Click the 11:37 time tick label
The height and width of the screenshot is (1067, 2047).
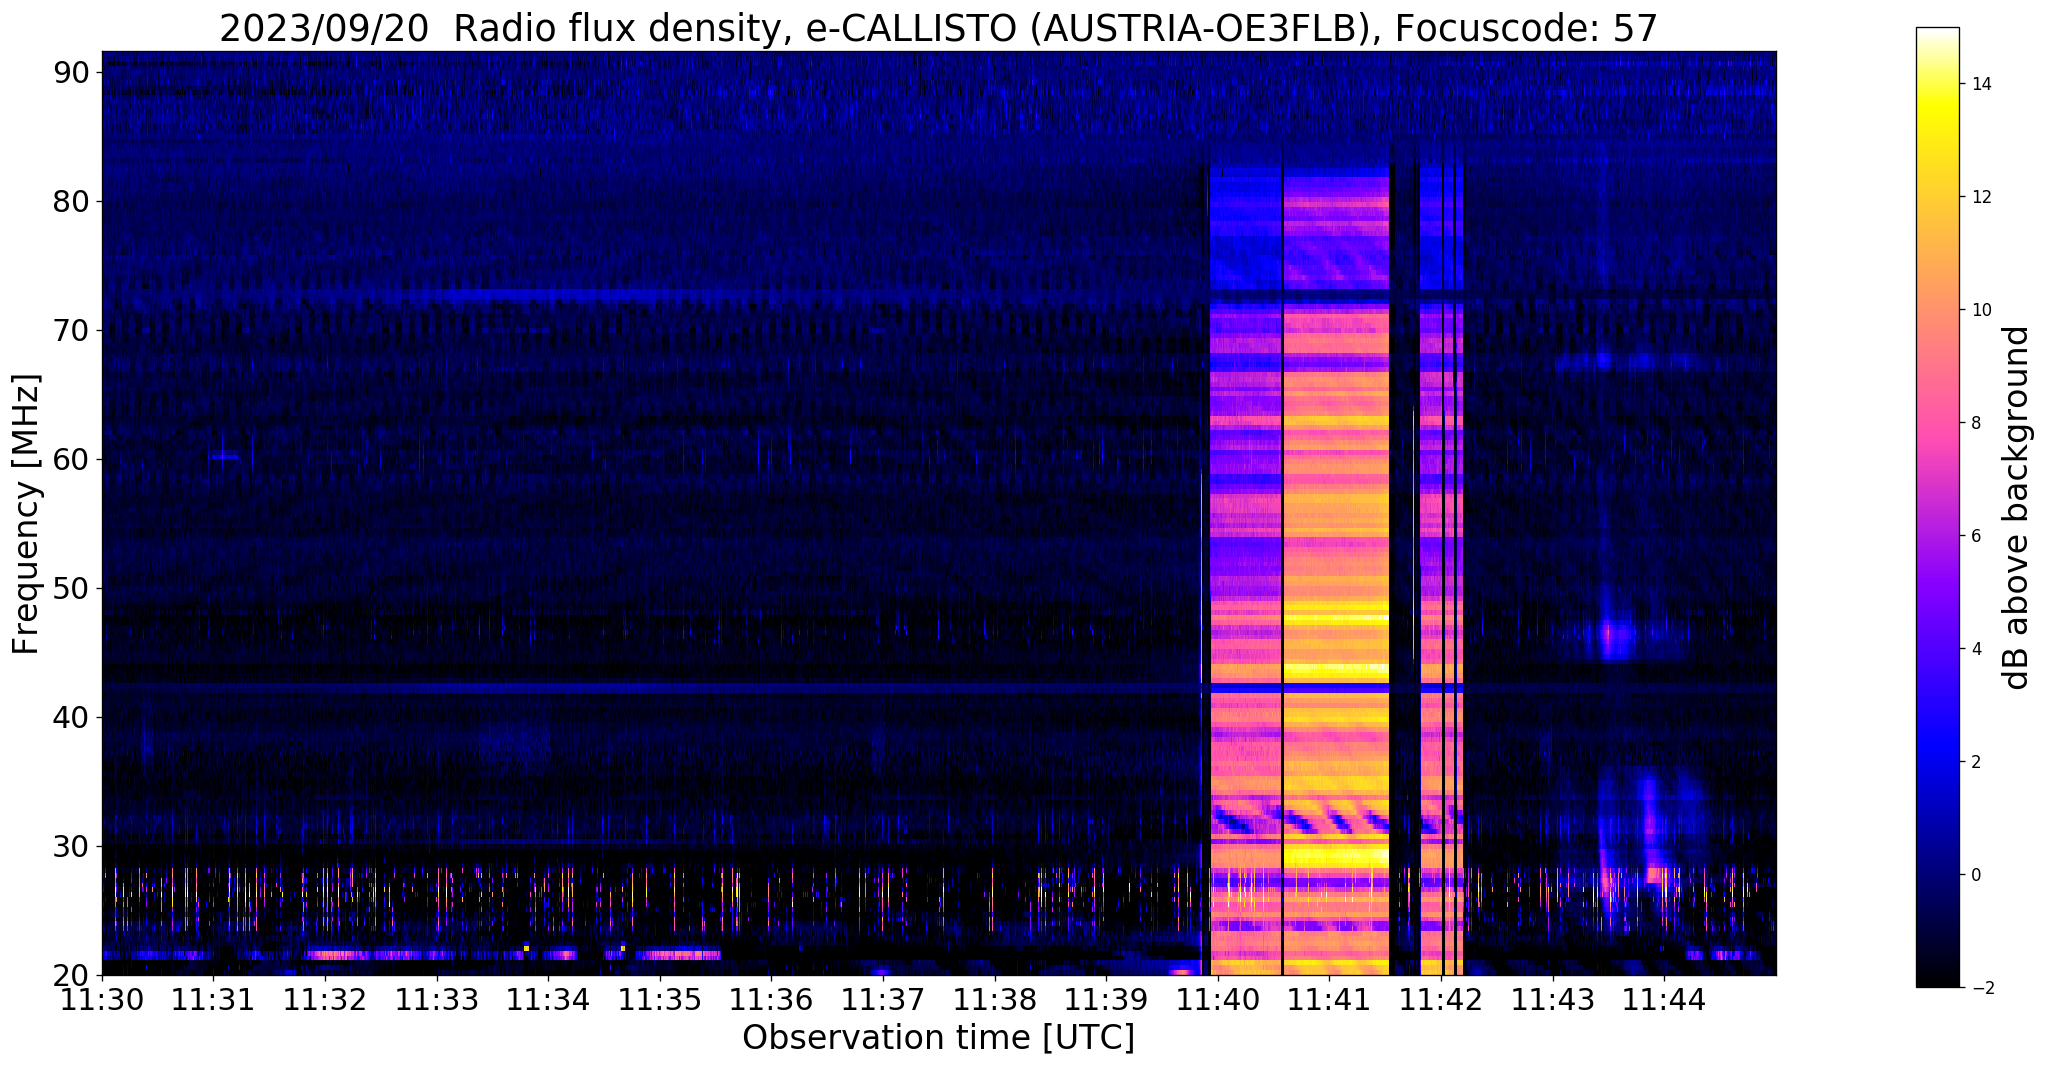click(882, 999)
